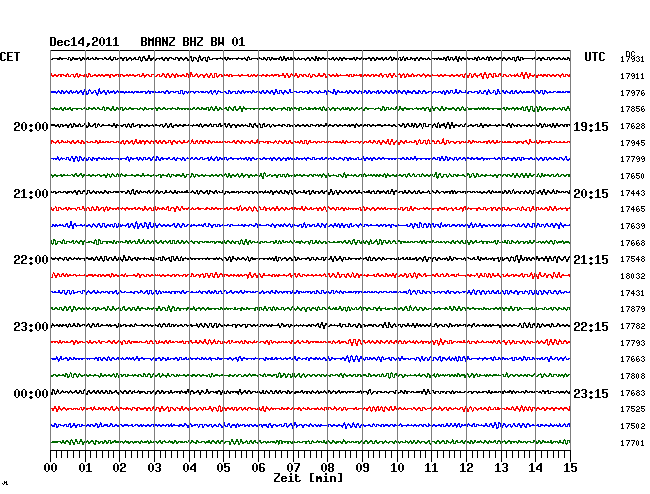Click the UTC time label "23:15"
650x494 pixels.
coord(591,393)
